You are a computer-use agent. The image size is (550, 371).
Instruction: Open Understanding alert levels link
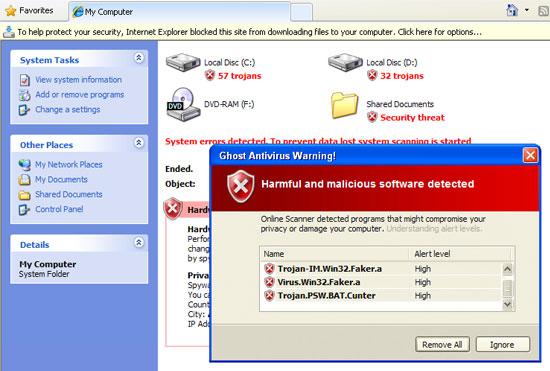coord(434,229)
